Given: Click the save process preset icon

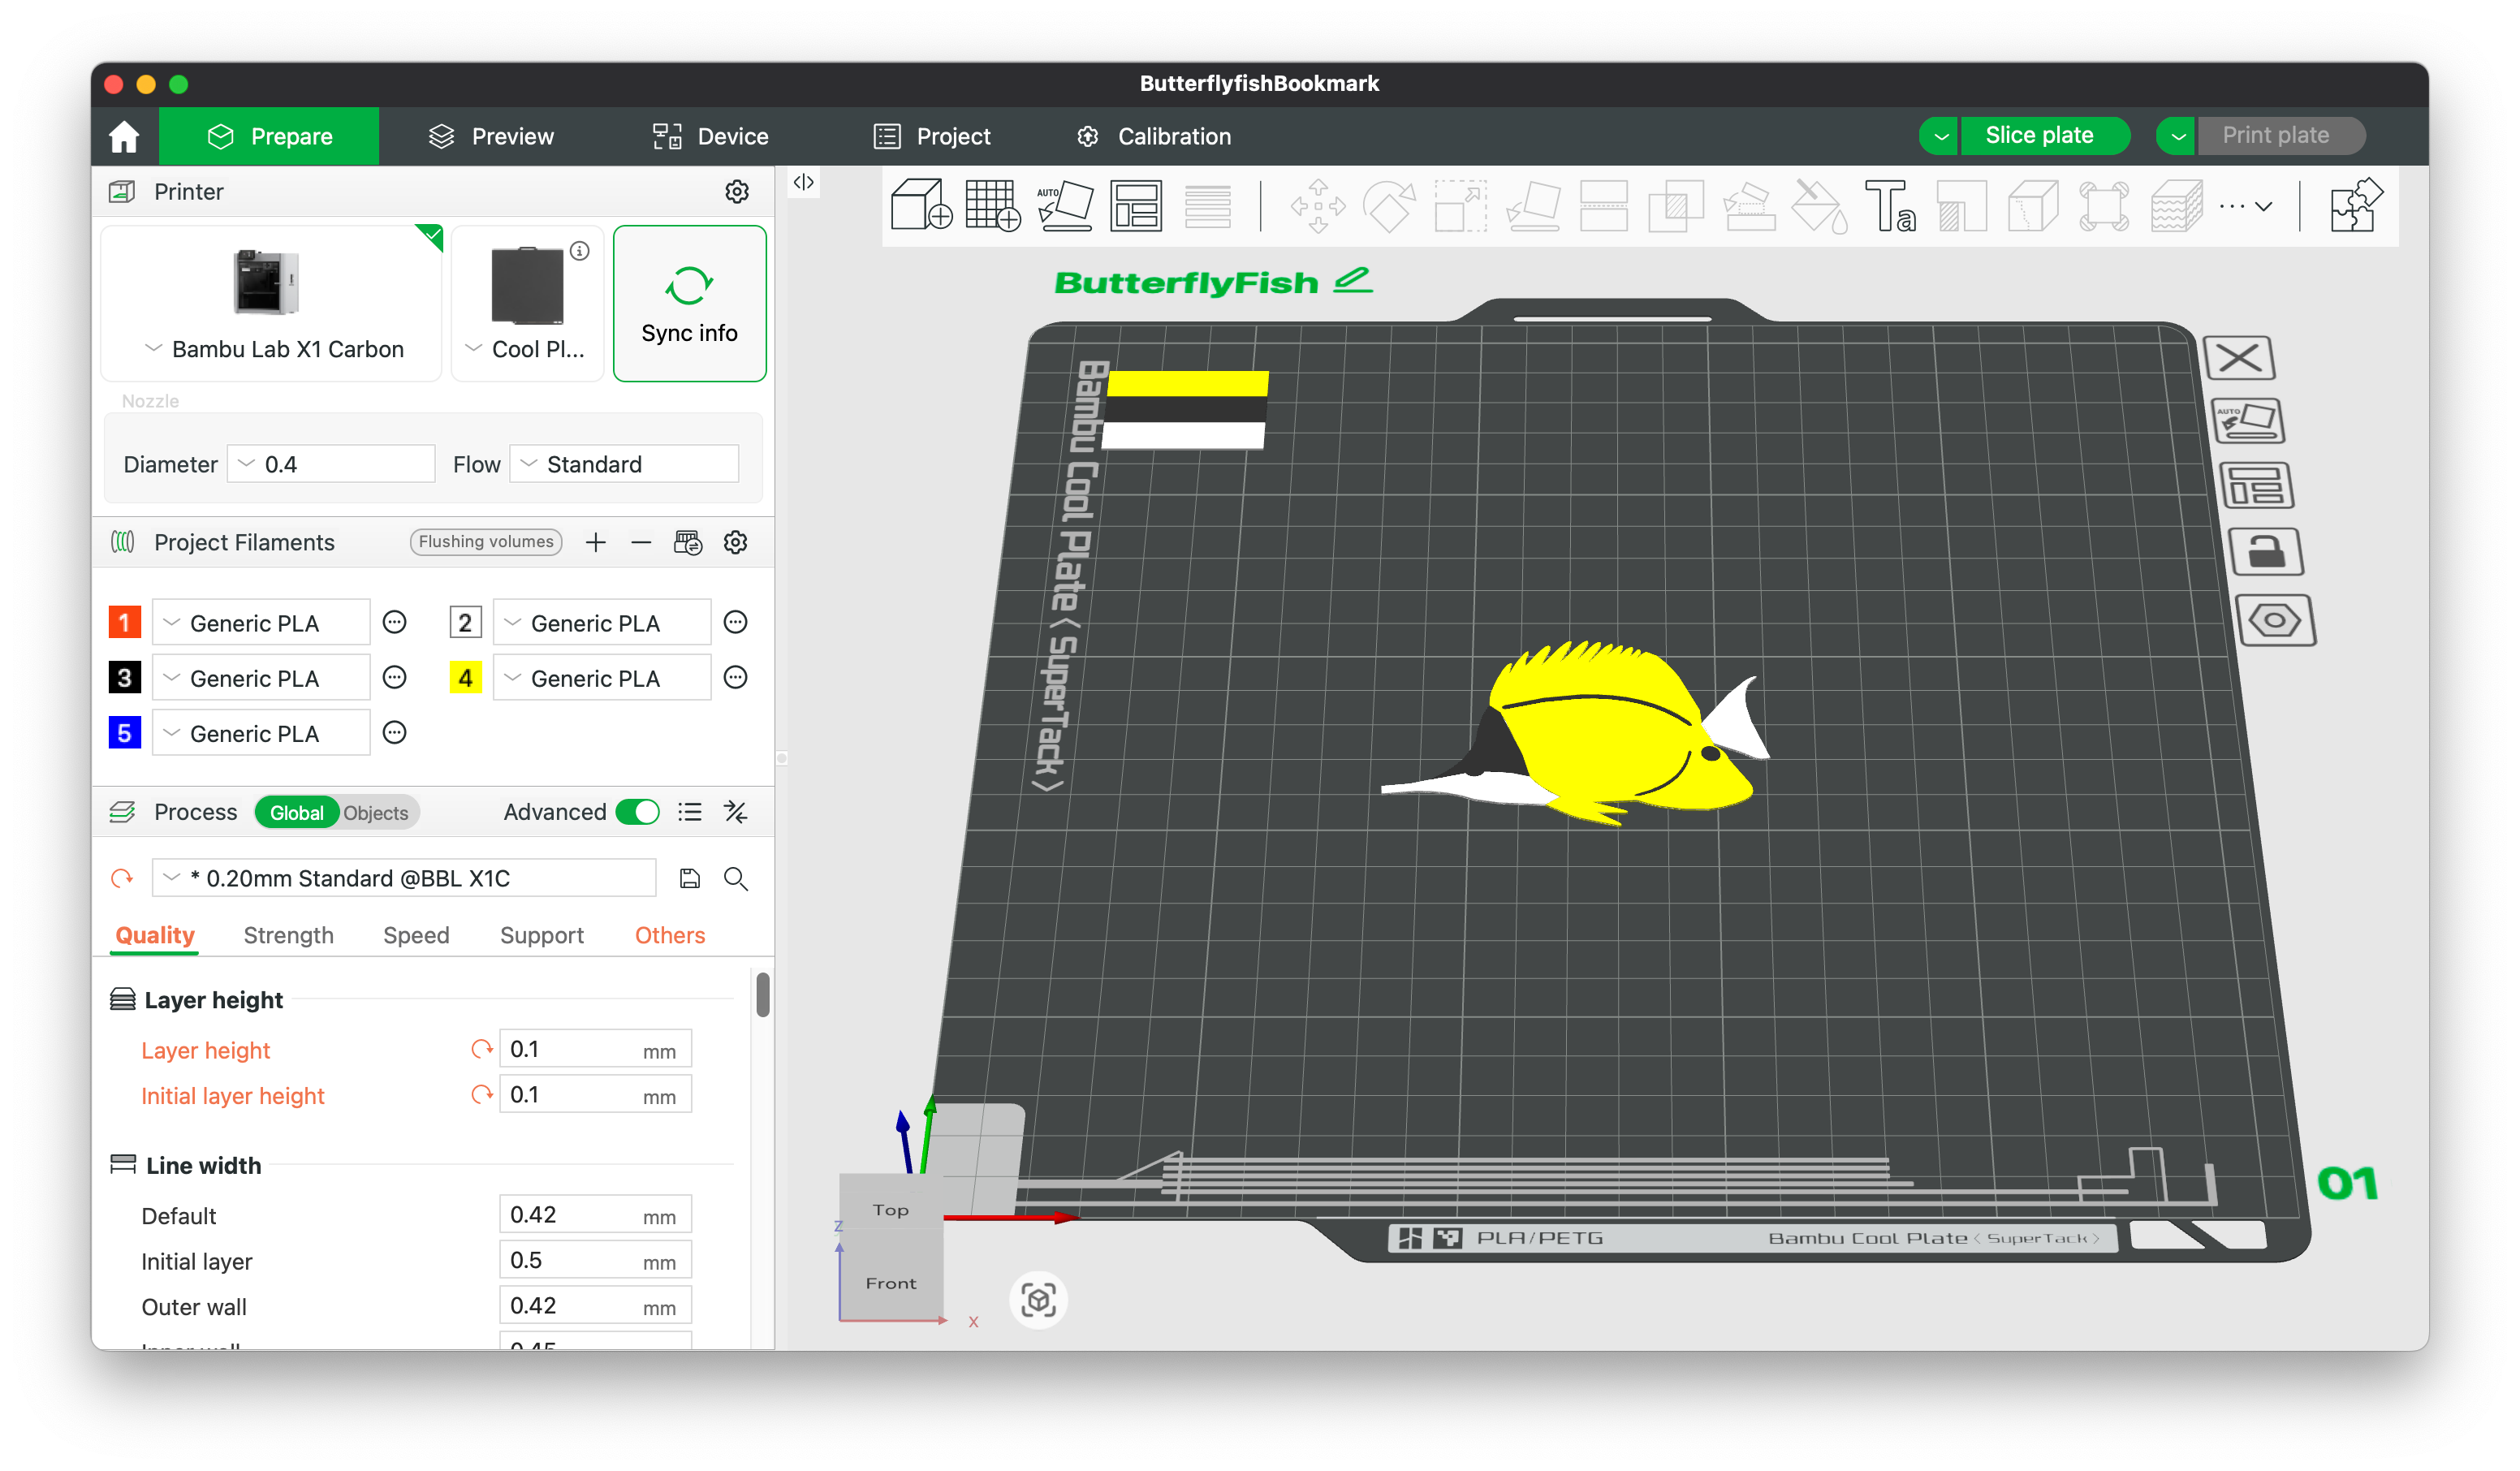Looking at the screenshot, I should tap(690, 878).
